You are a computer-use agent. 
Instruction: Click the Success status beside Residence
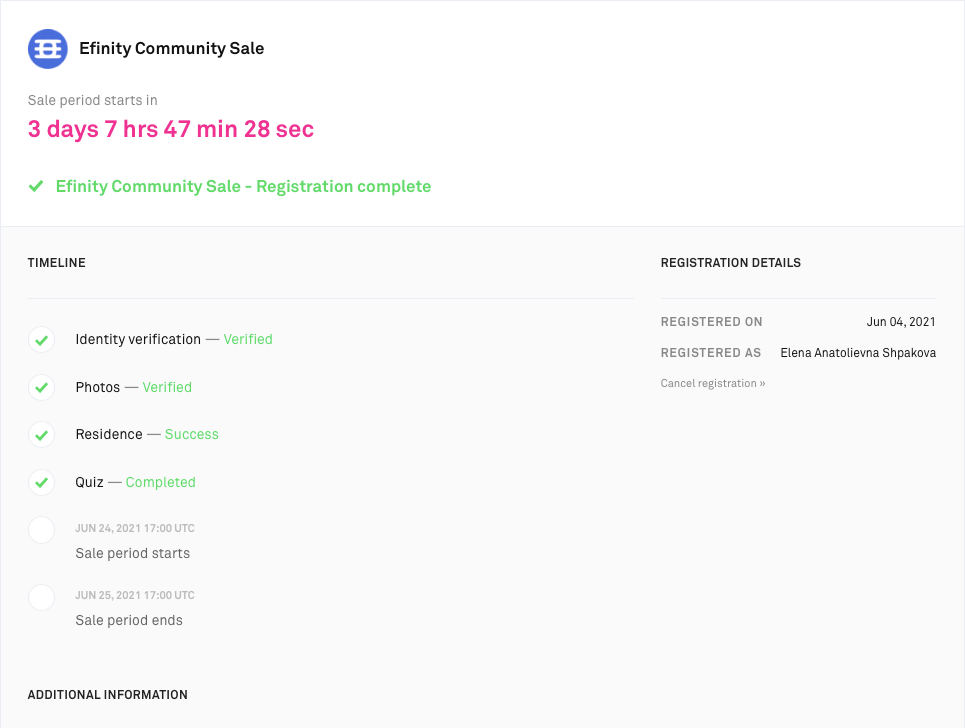[192, 434]
